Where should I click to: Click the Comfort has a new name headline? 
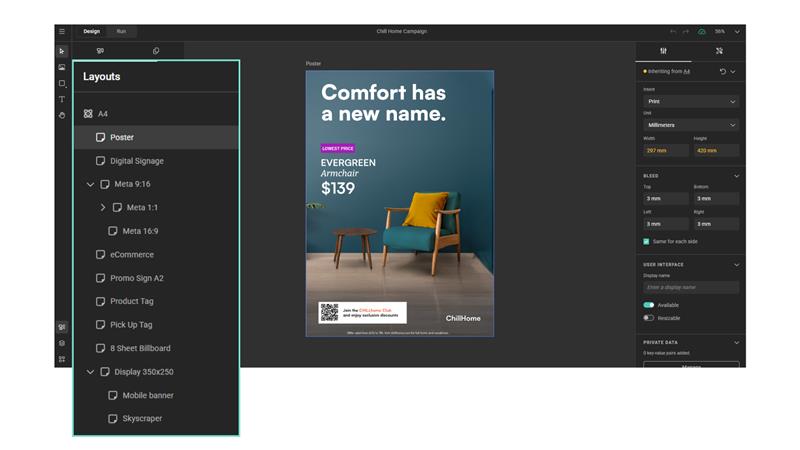pos(384,103)
